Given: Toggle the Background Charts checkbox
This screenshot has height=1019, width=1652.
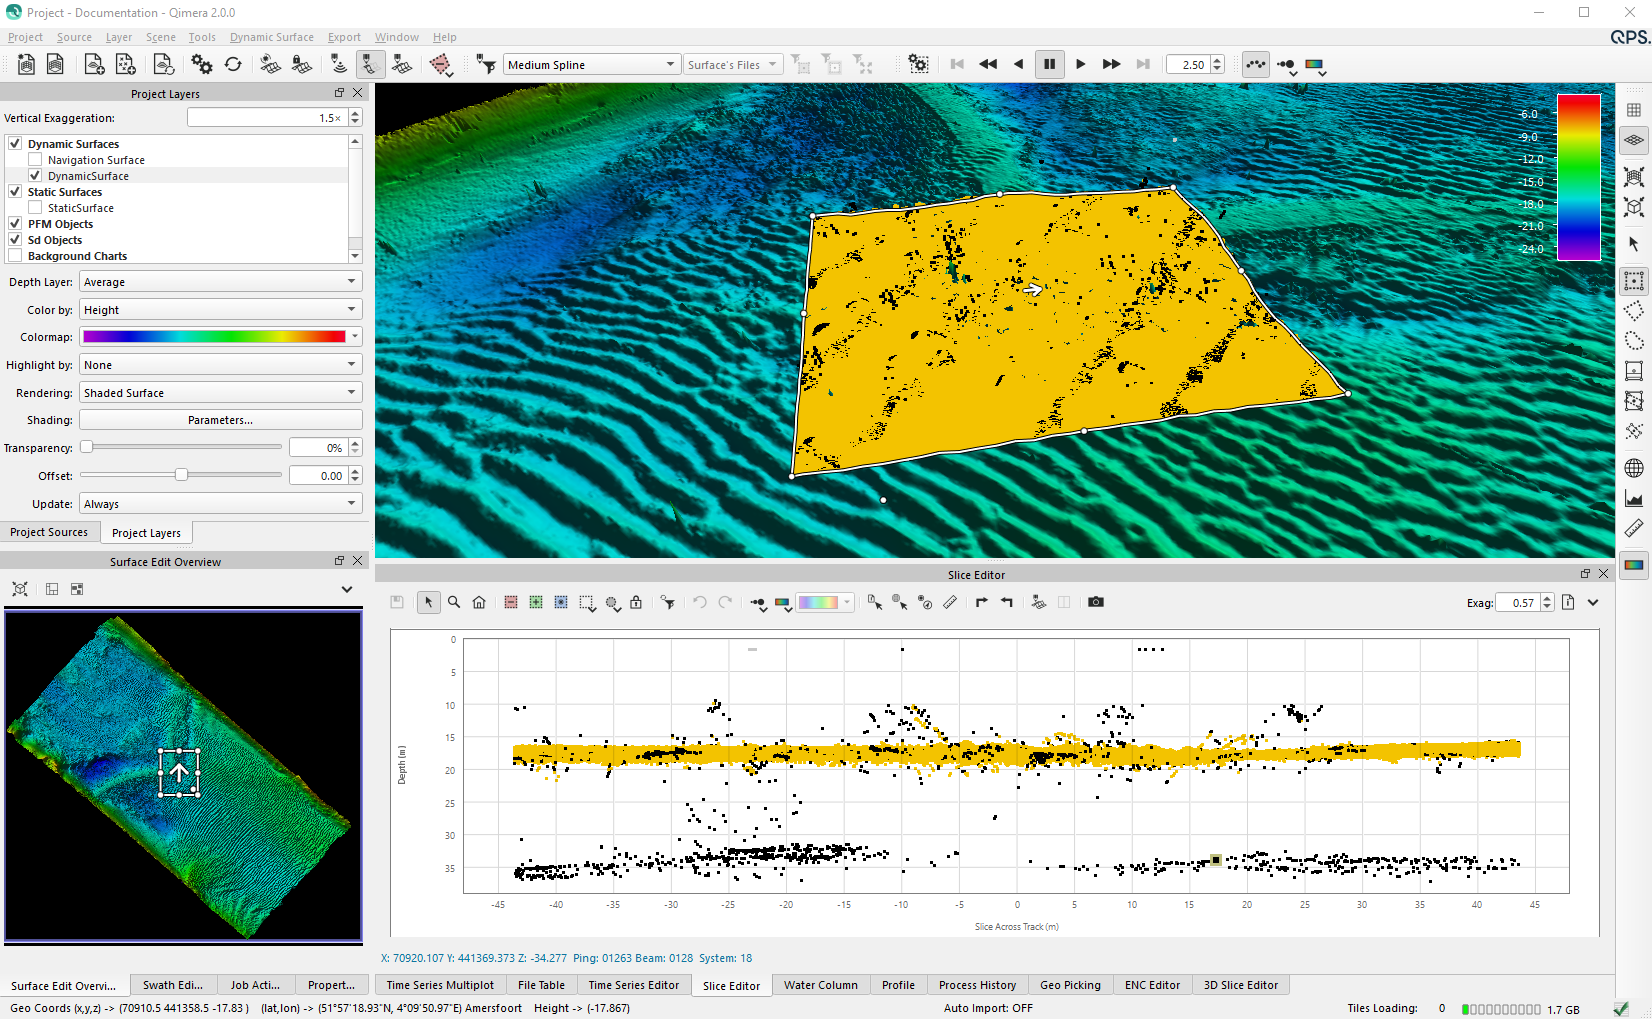Looking at the screenshot, I should [x=16, y=256].
